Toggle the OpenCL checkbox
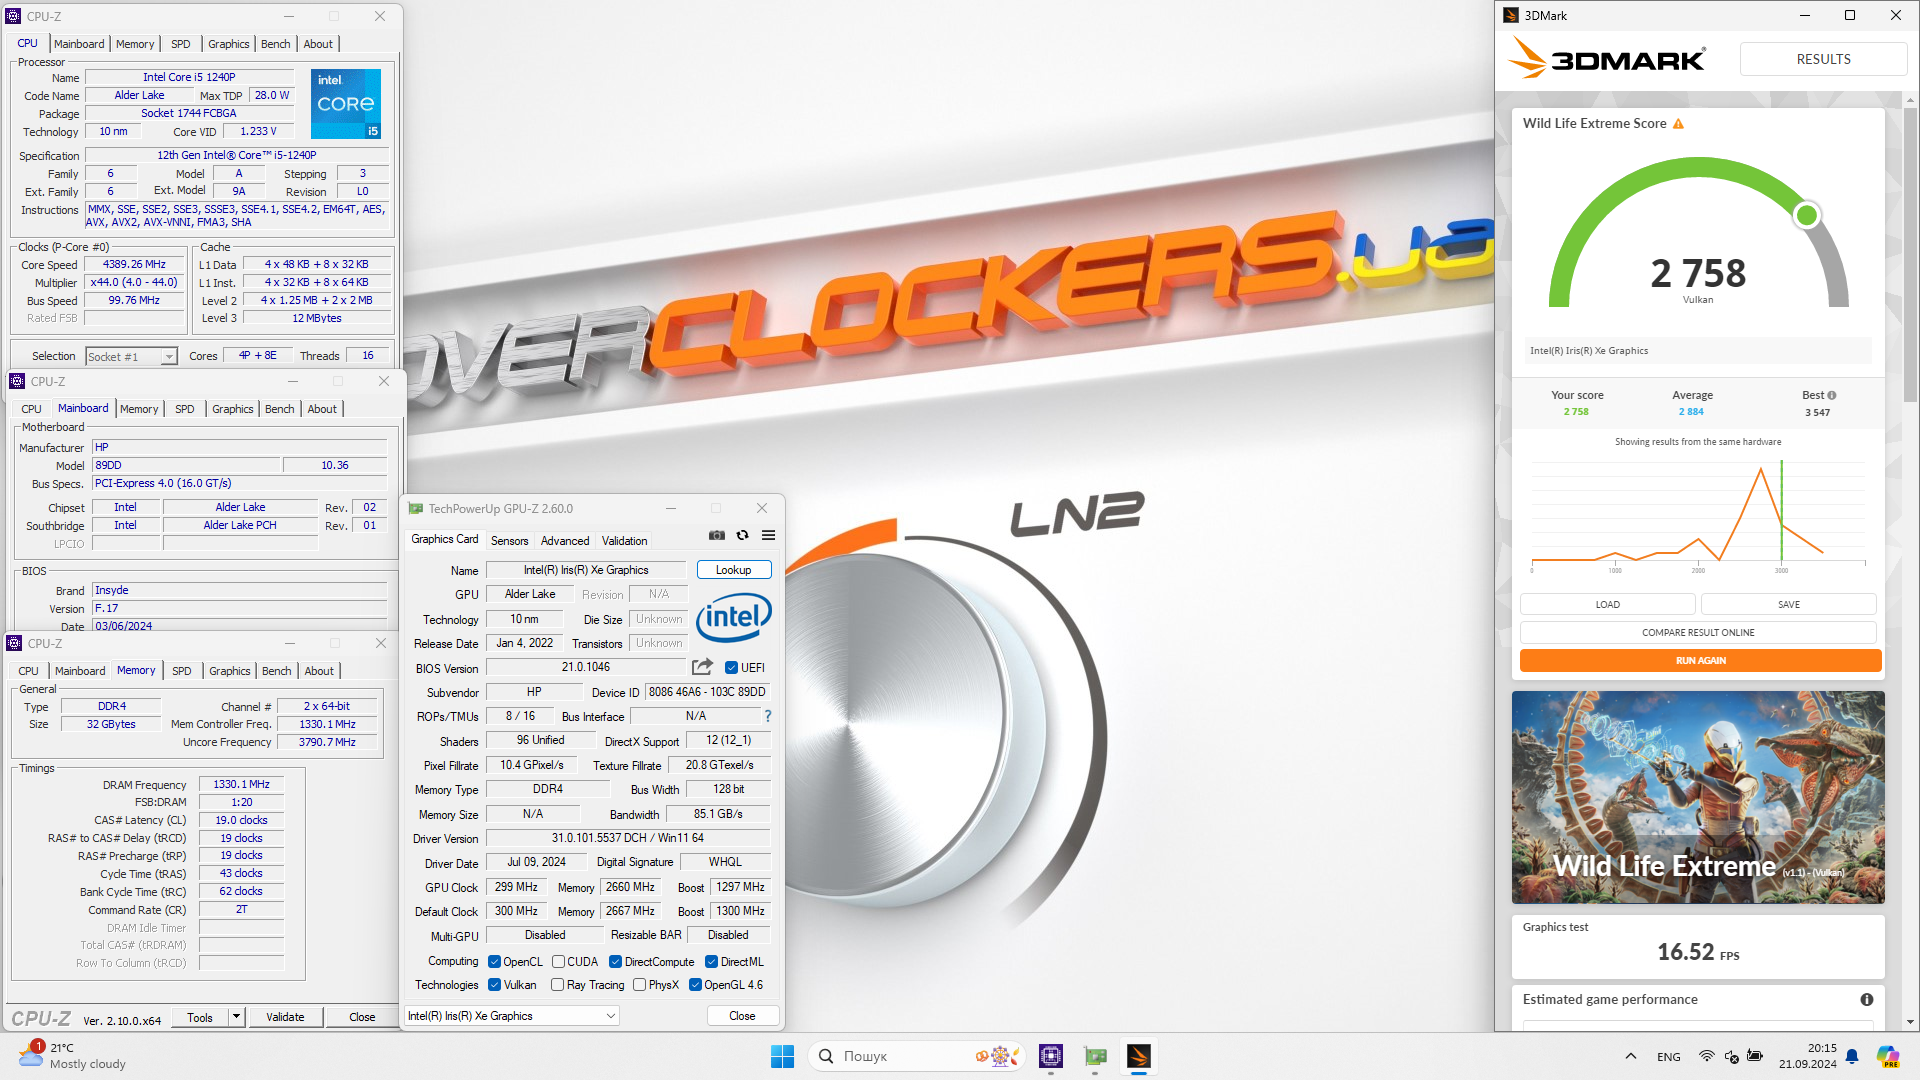 494,962
